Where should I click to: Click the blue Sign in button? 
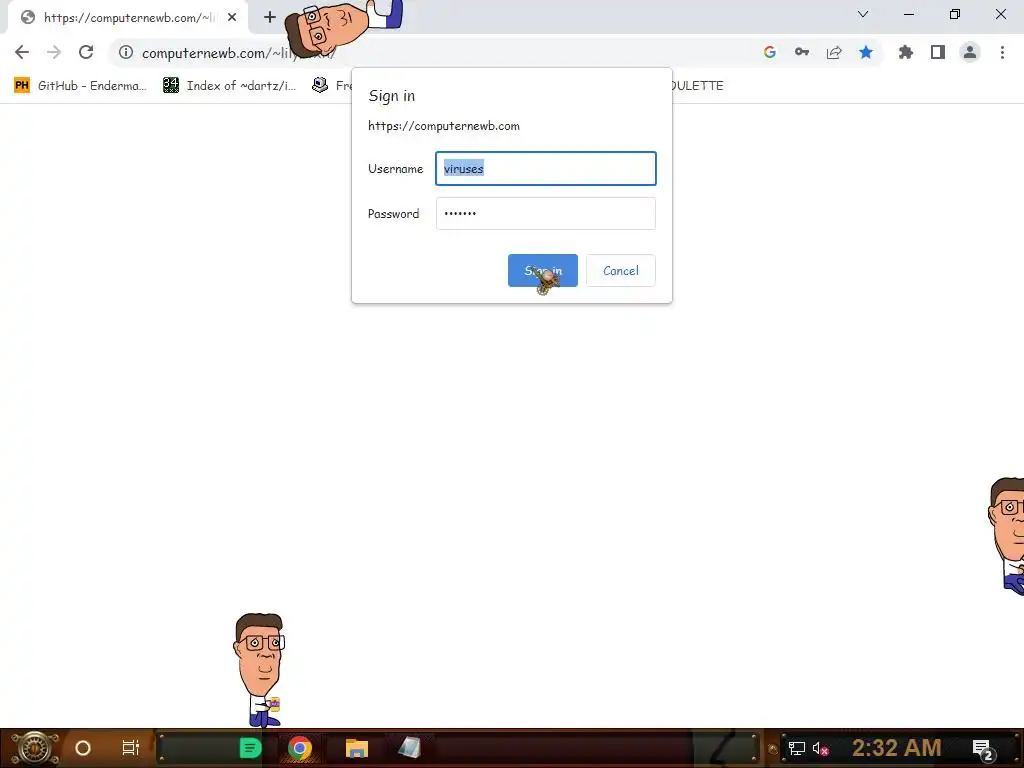543,270
